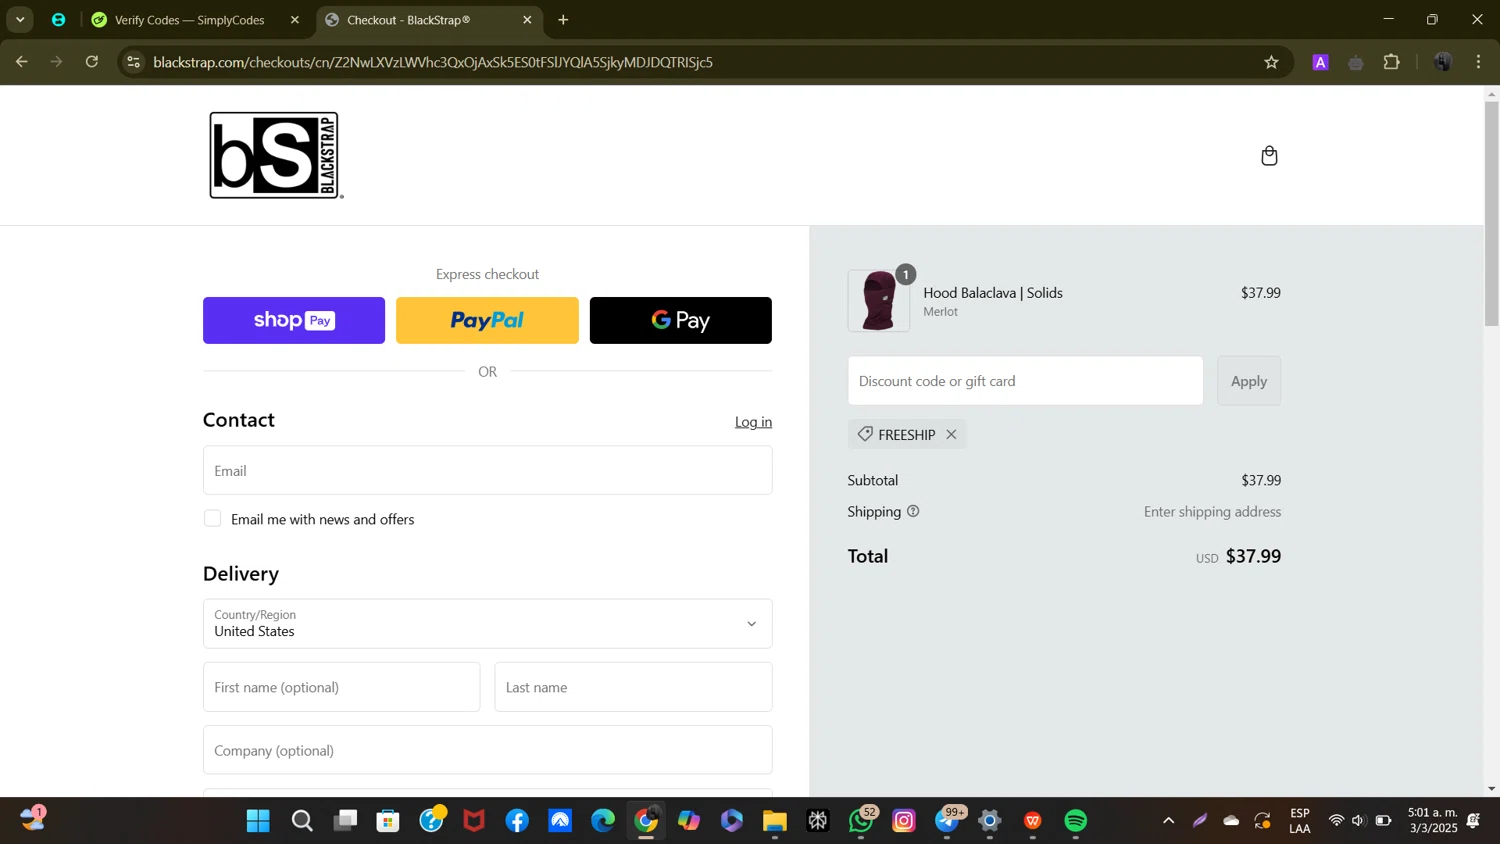
Task: Open the Wi-Fi network settings
Action: click(1336, 821)
